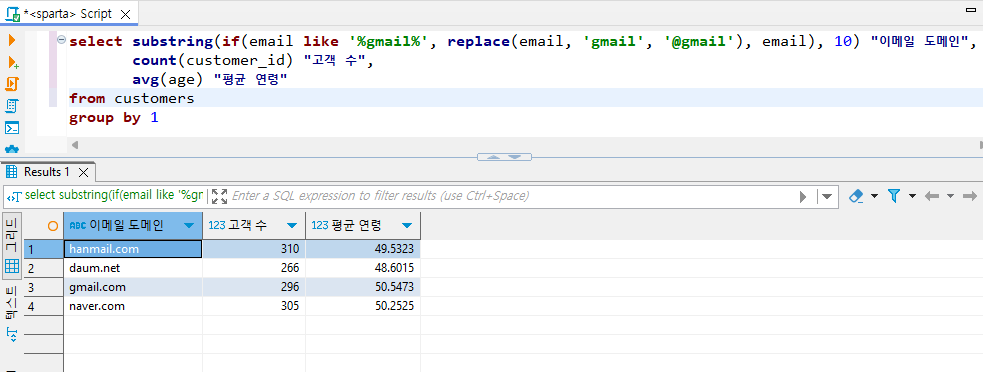Screen dimensions: 983x372
Task: Execute SQL in a new tab
Action: 12,62
